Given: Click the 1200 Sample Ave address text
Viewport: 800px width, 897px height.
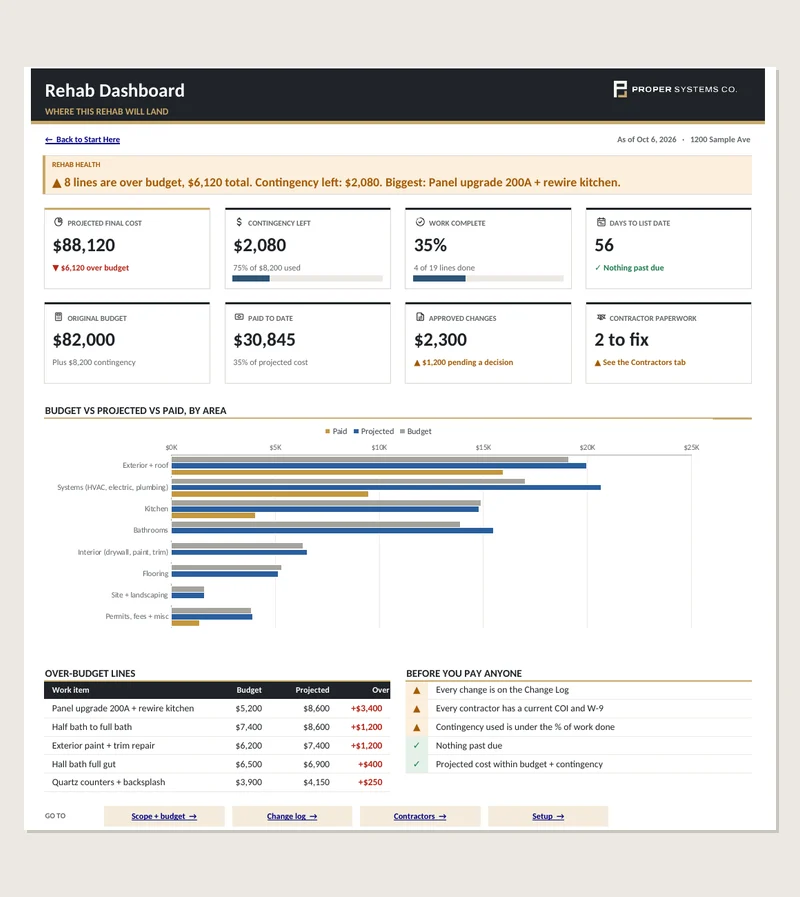Looking at the screenshot, I should (720, 140).
